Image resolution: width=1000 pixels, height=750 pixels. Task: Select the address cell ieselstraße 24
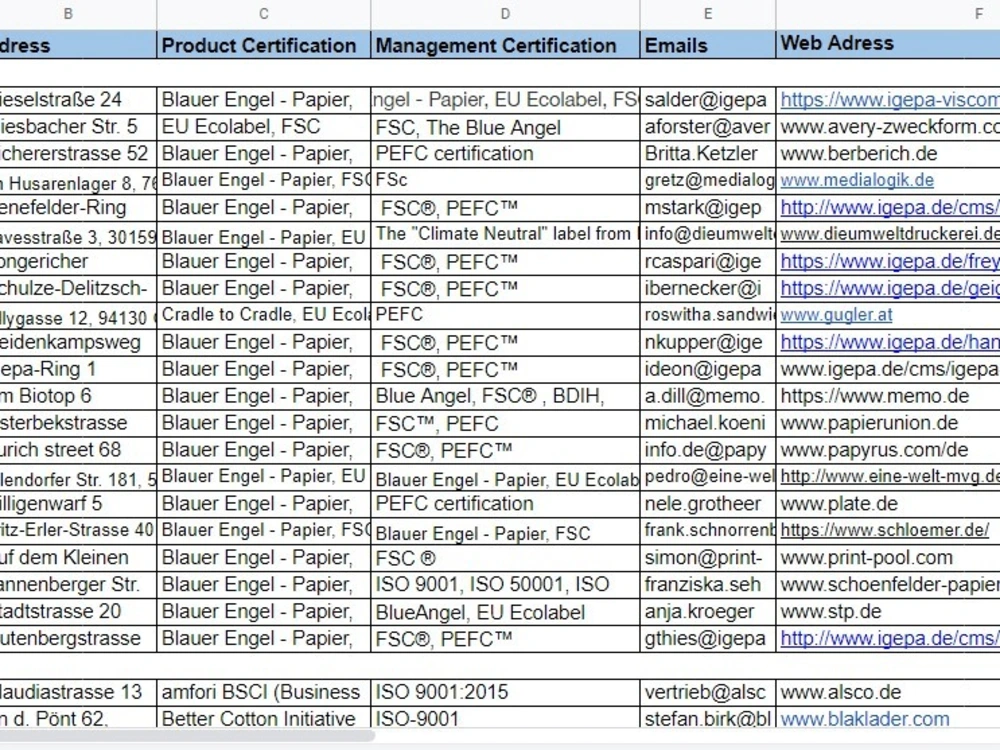point(78,100)
